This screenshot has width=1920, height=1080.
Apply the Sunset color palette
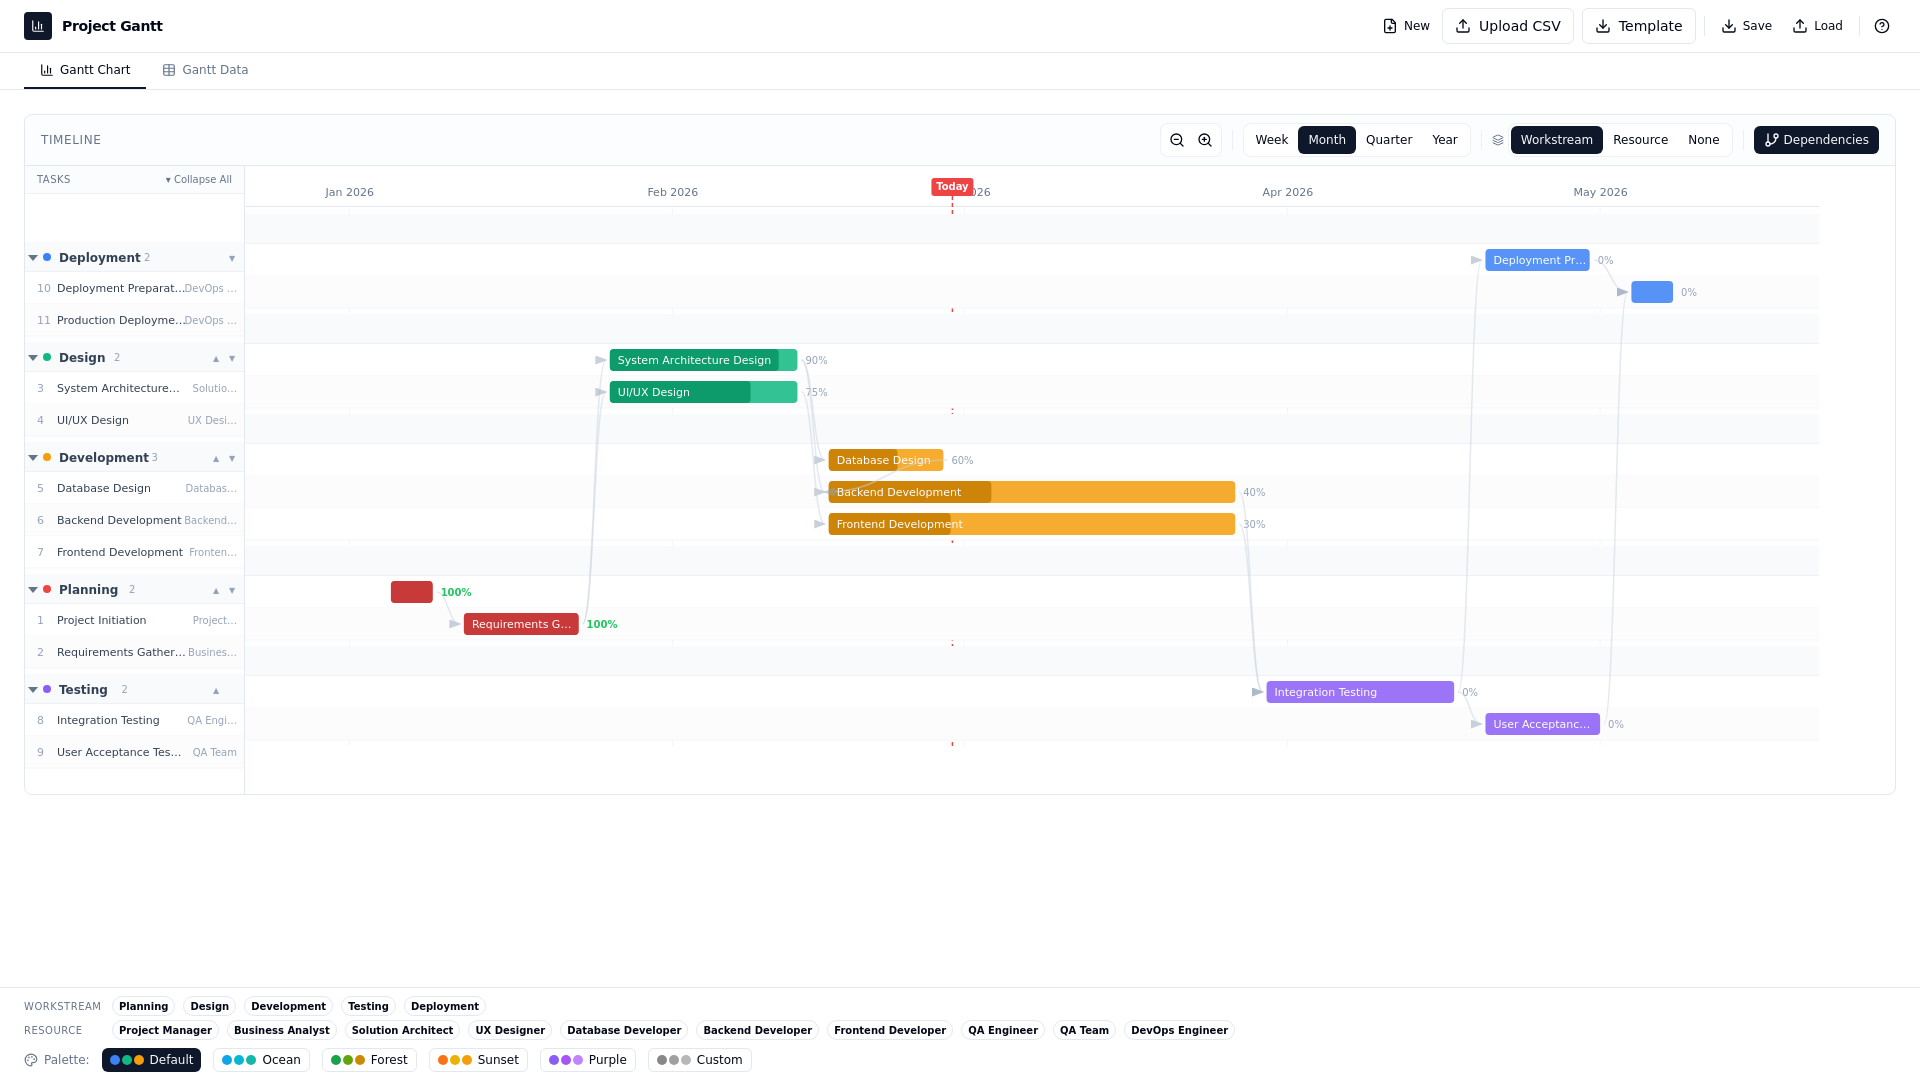(478, 1059)
